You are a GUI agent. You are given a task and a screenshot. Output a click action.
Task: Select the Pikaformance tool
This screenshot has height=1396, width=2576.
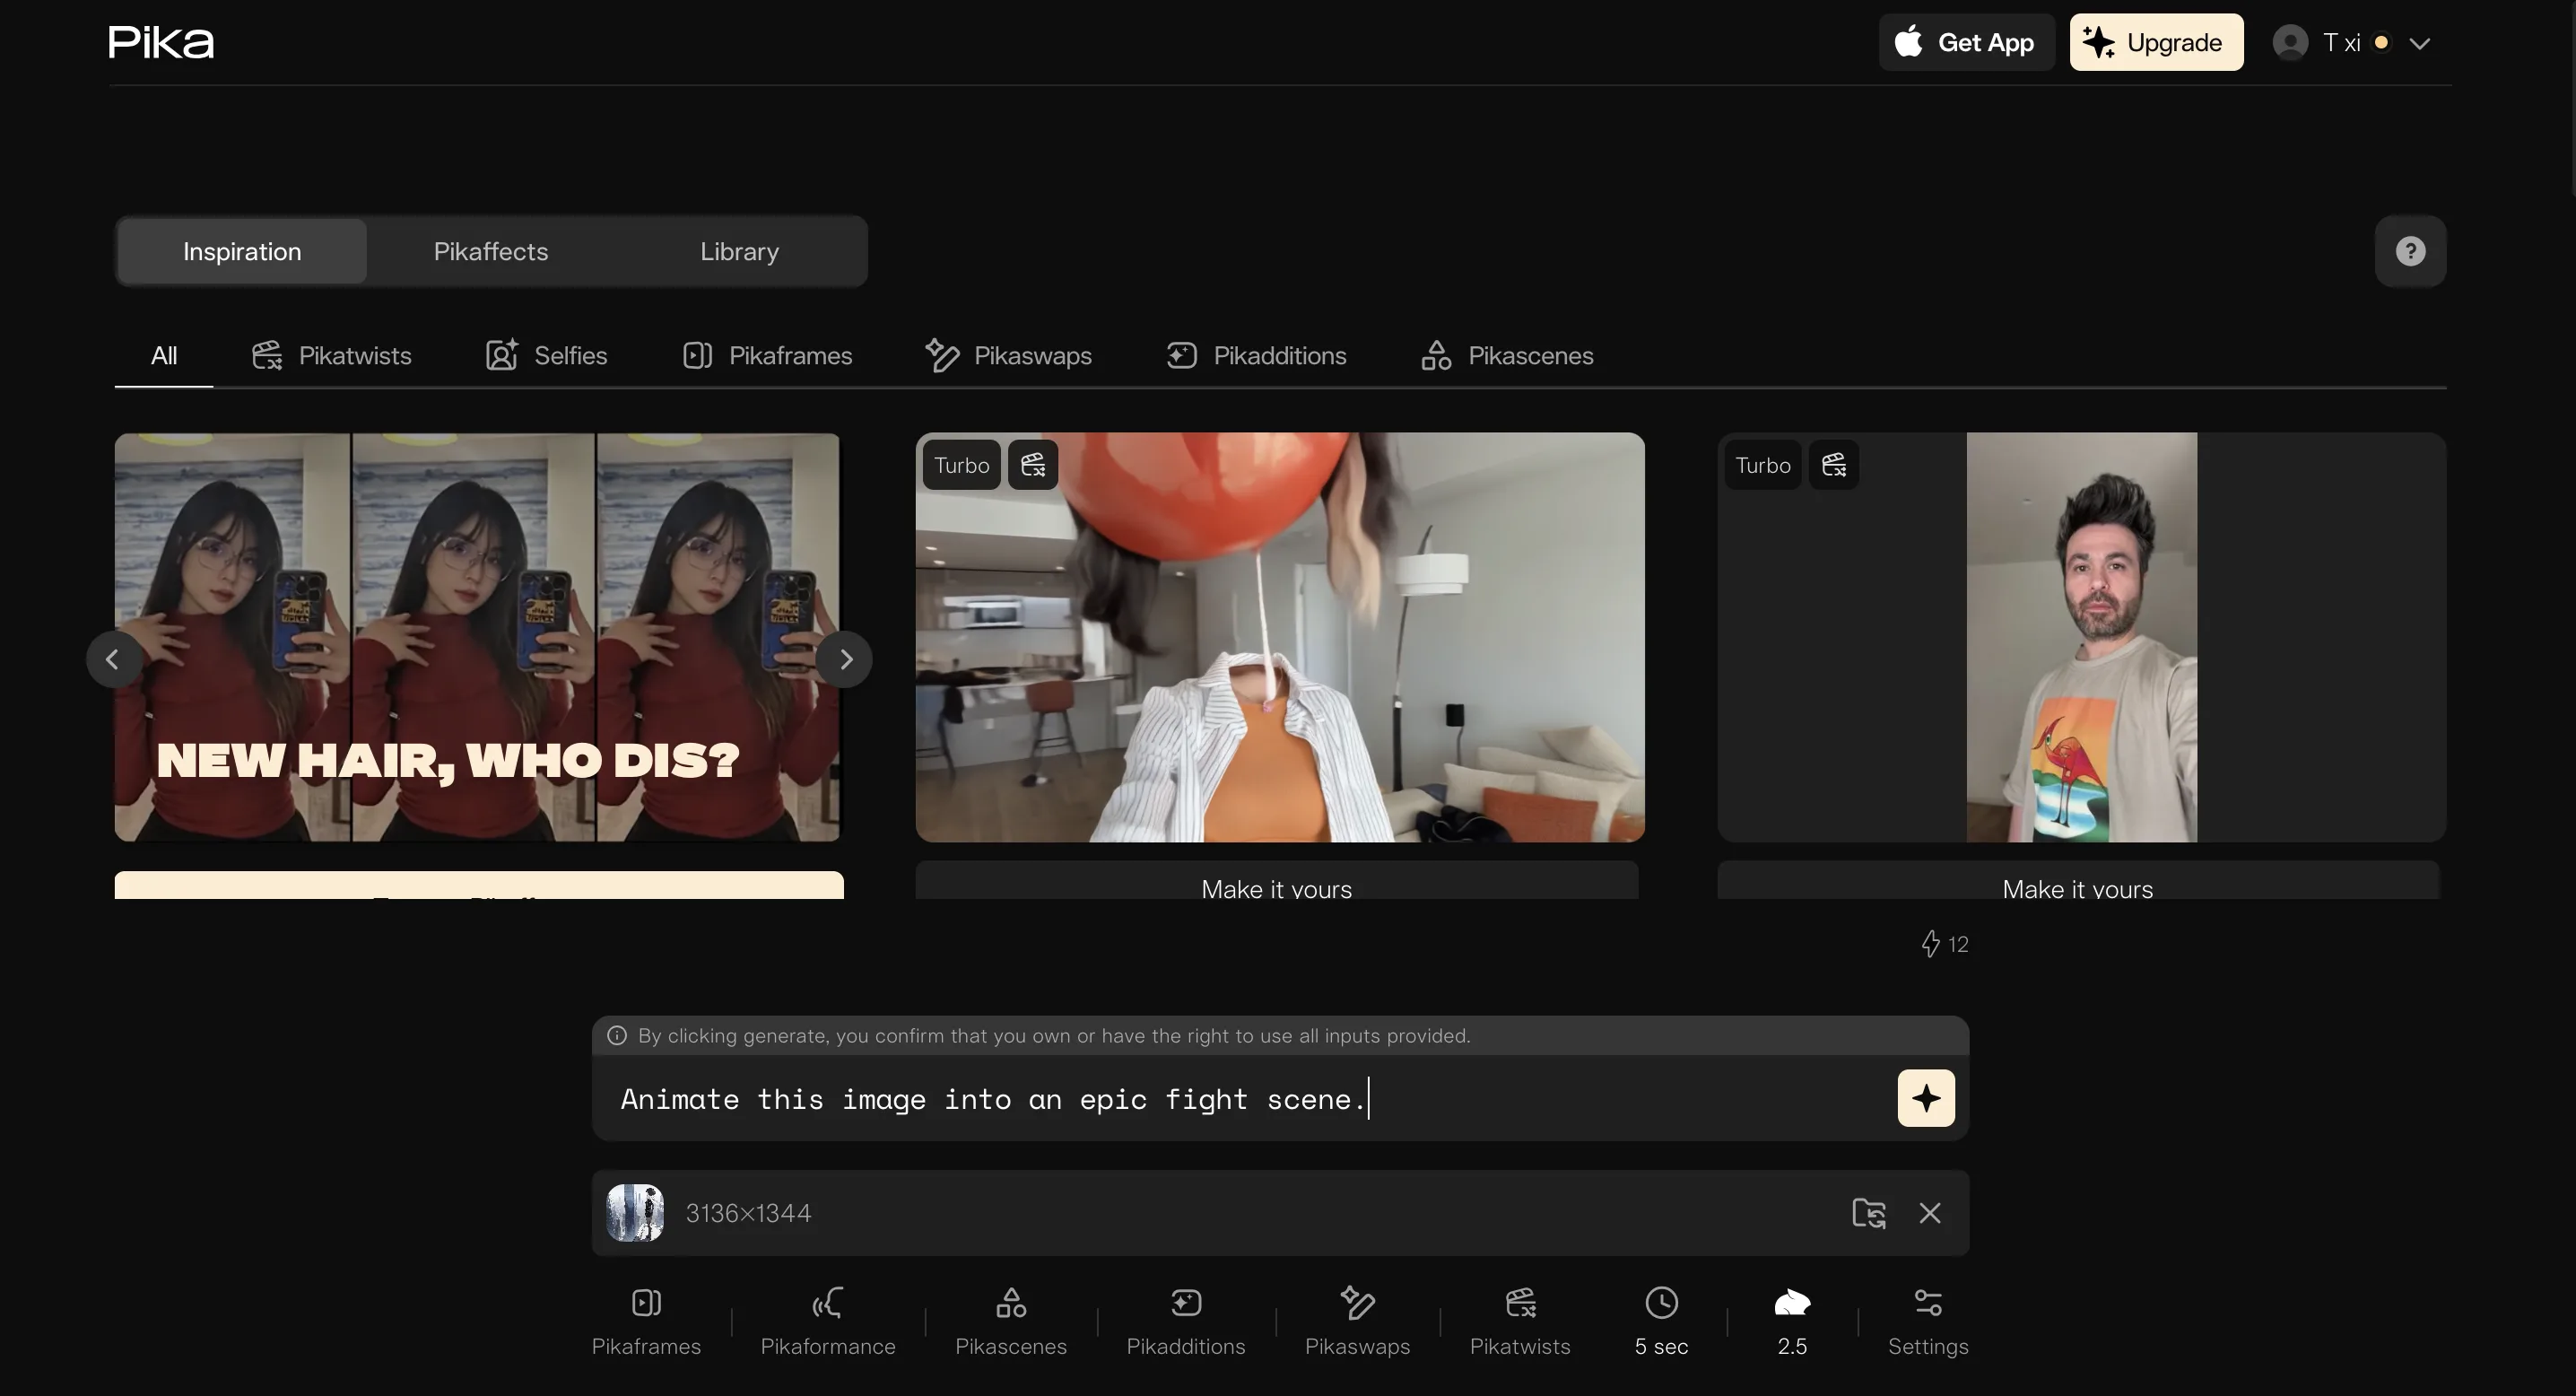pos(827,1321)
